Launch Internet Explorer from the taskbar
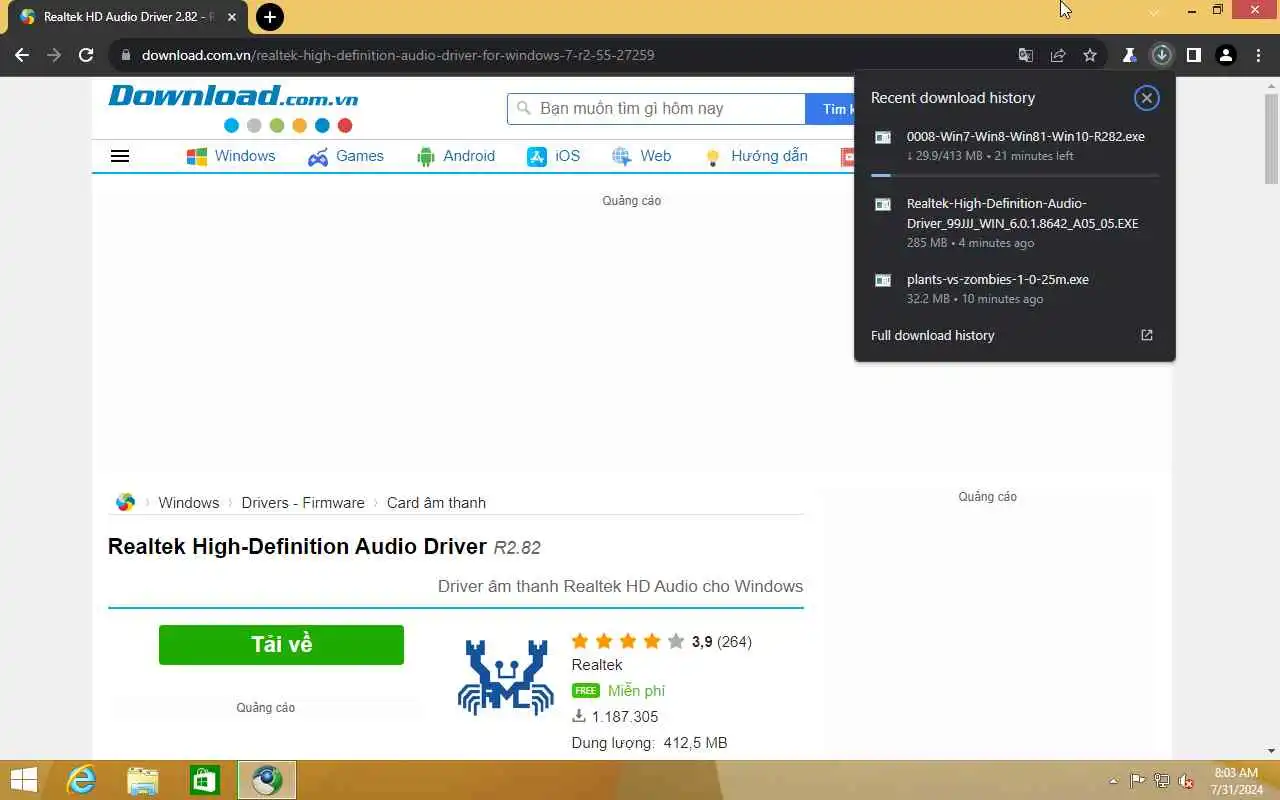Image resolution: width=1280 pixels, height=800 pixels. pyautogui.click(x=80, y=780)
